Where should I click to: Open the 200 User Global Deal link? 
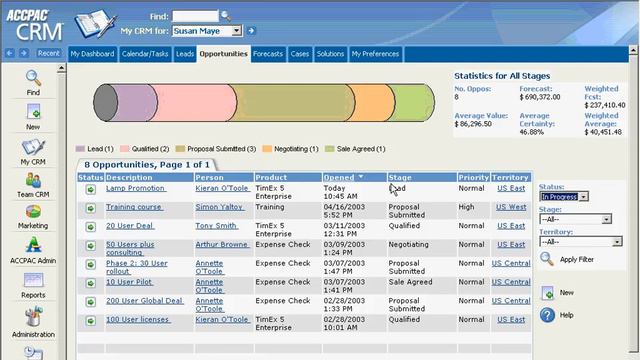pos(144,301)
